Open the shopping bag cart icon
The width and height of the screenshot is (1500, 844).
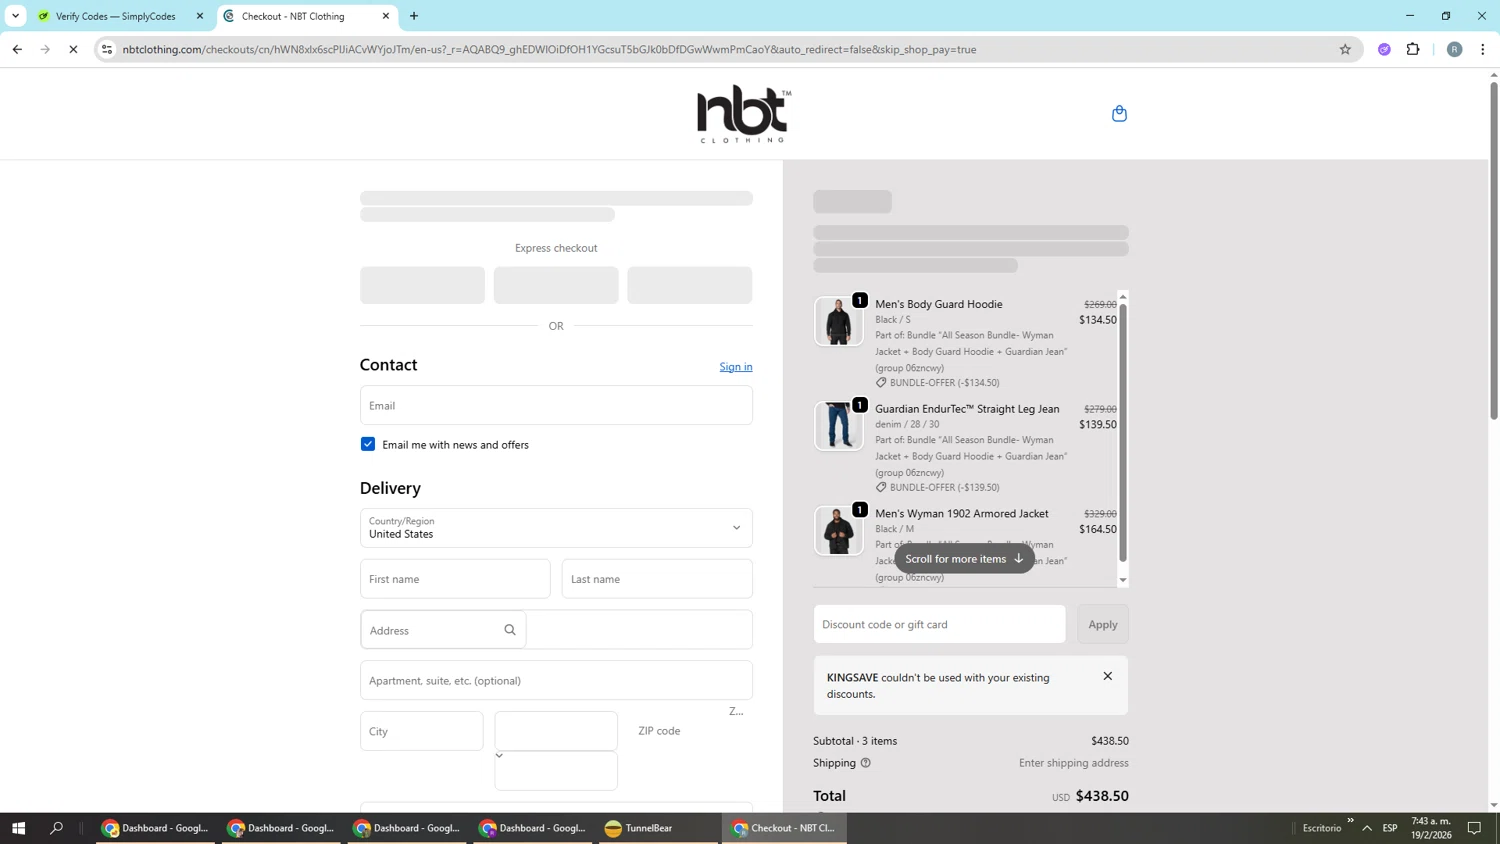tap(1119, 113)
